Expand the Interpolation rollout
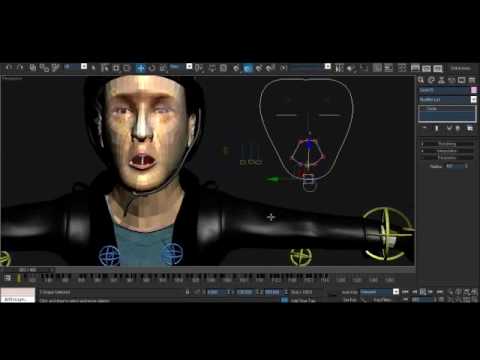This screenshot has height=360, width=480. coord(447,151)
